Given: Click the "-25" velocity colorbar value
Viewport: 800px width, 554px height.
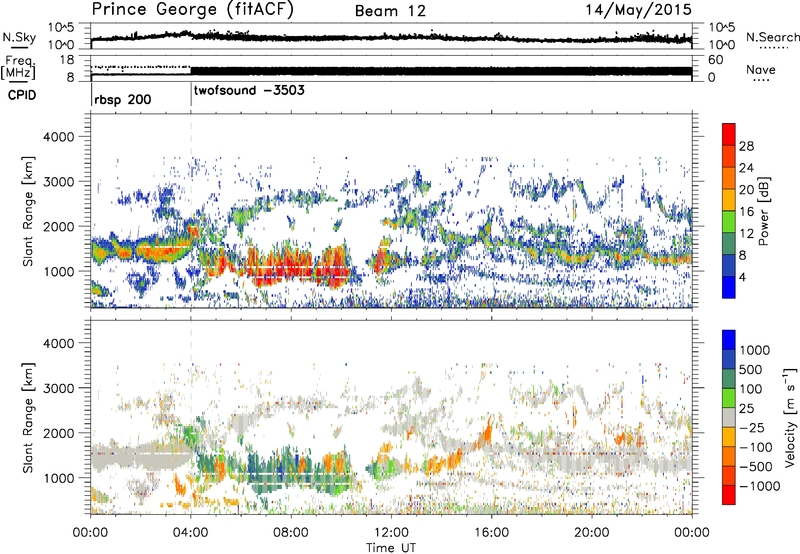Looking at the screenshot, I should click(751, 427).
